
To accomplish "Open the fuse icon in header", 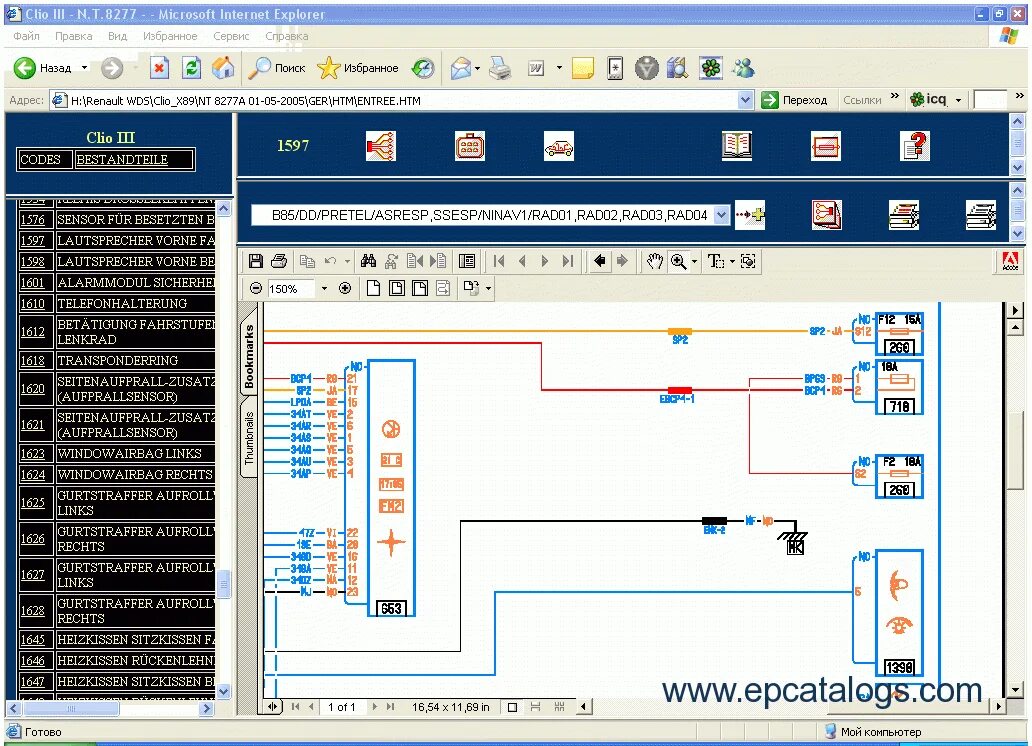I will click(x=825, y=146).
